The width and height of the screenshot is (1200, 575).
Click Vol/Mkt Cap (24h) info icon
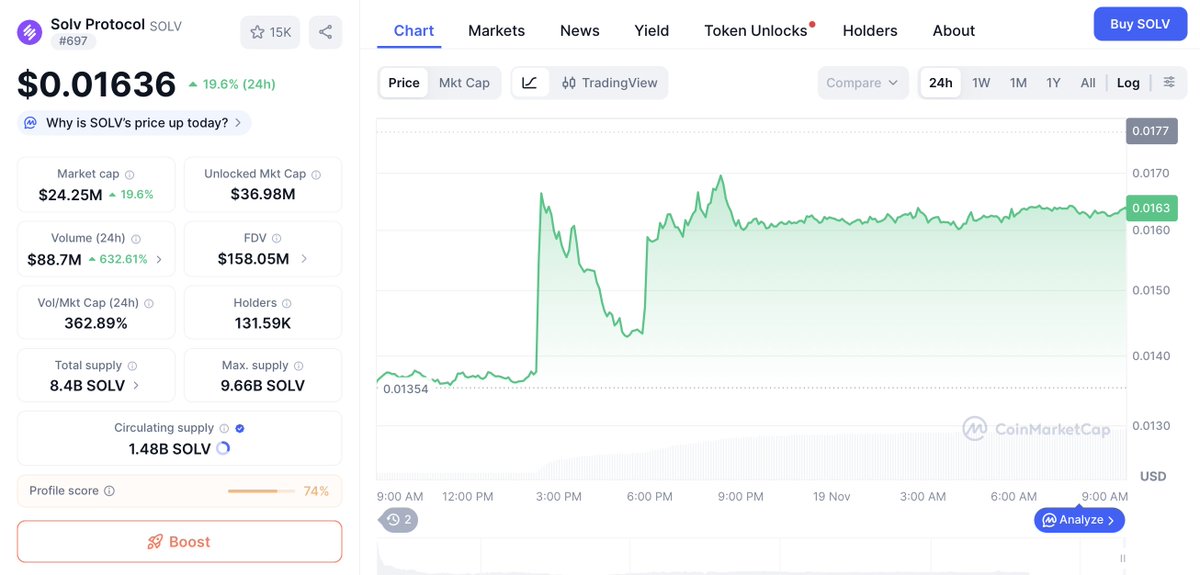149,303
